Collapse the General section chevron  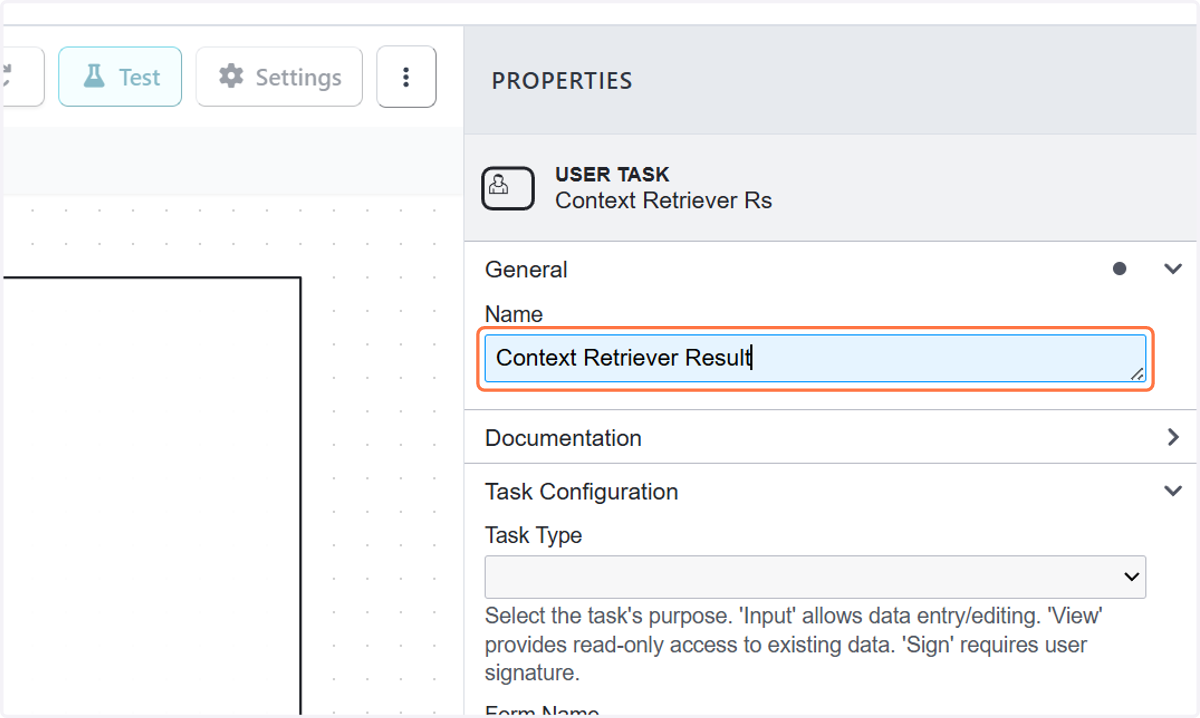[x=1173, y=269]
